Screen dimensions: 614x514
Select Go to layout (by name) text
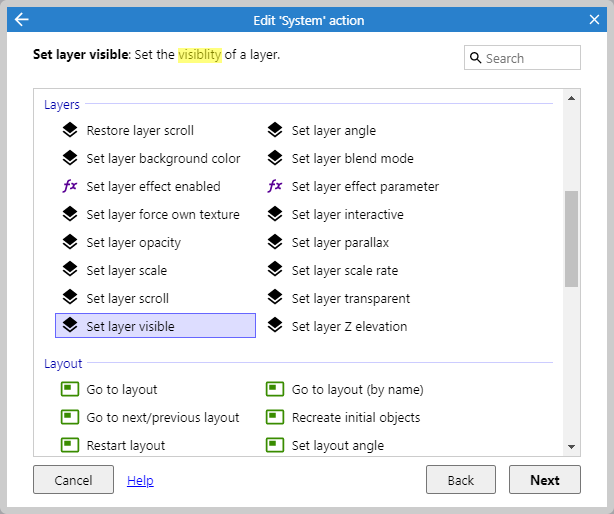(358, 390)
